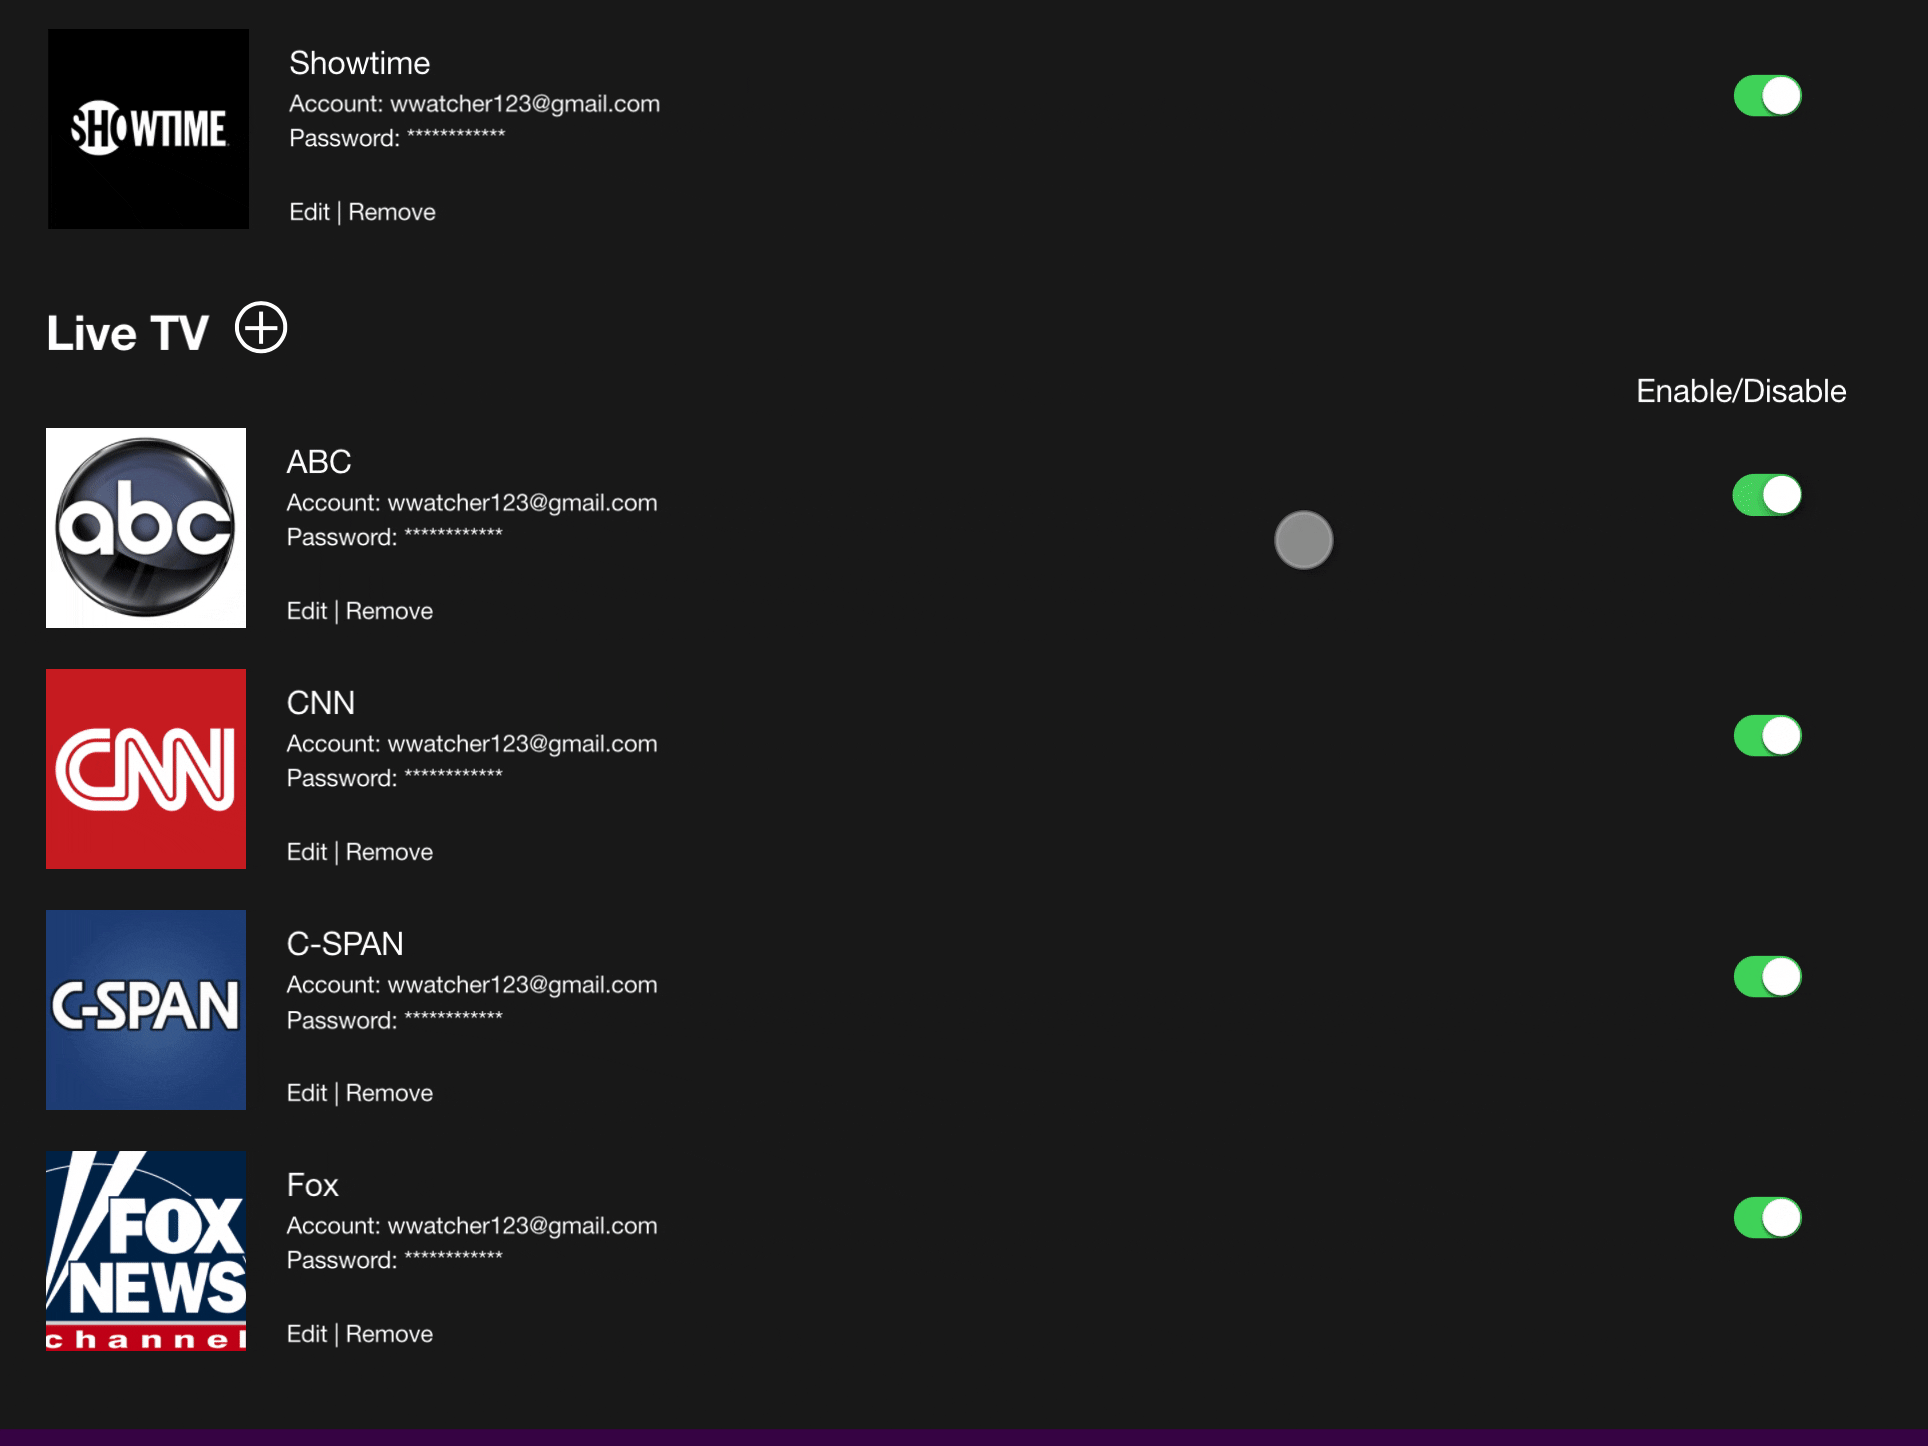The width and height of the screenshot is (1928, 1446).
Task: Add a new Live TV service
Action: pyautogui.click(x=261, y=328)
